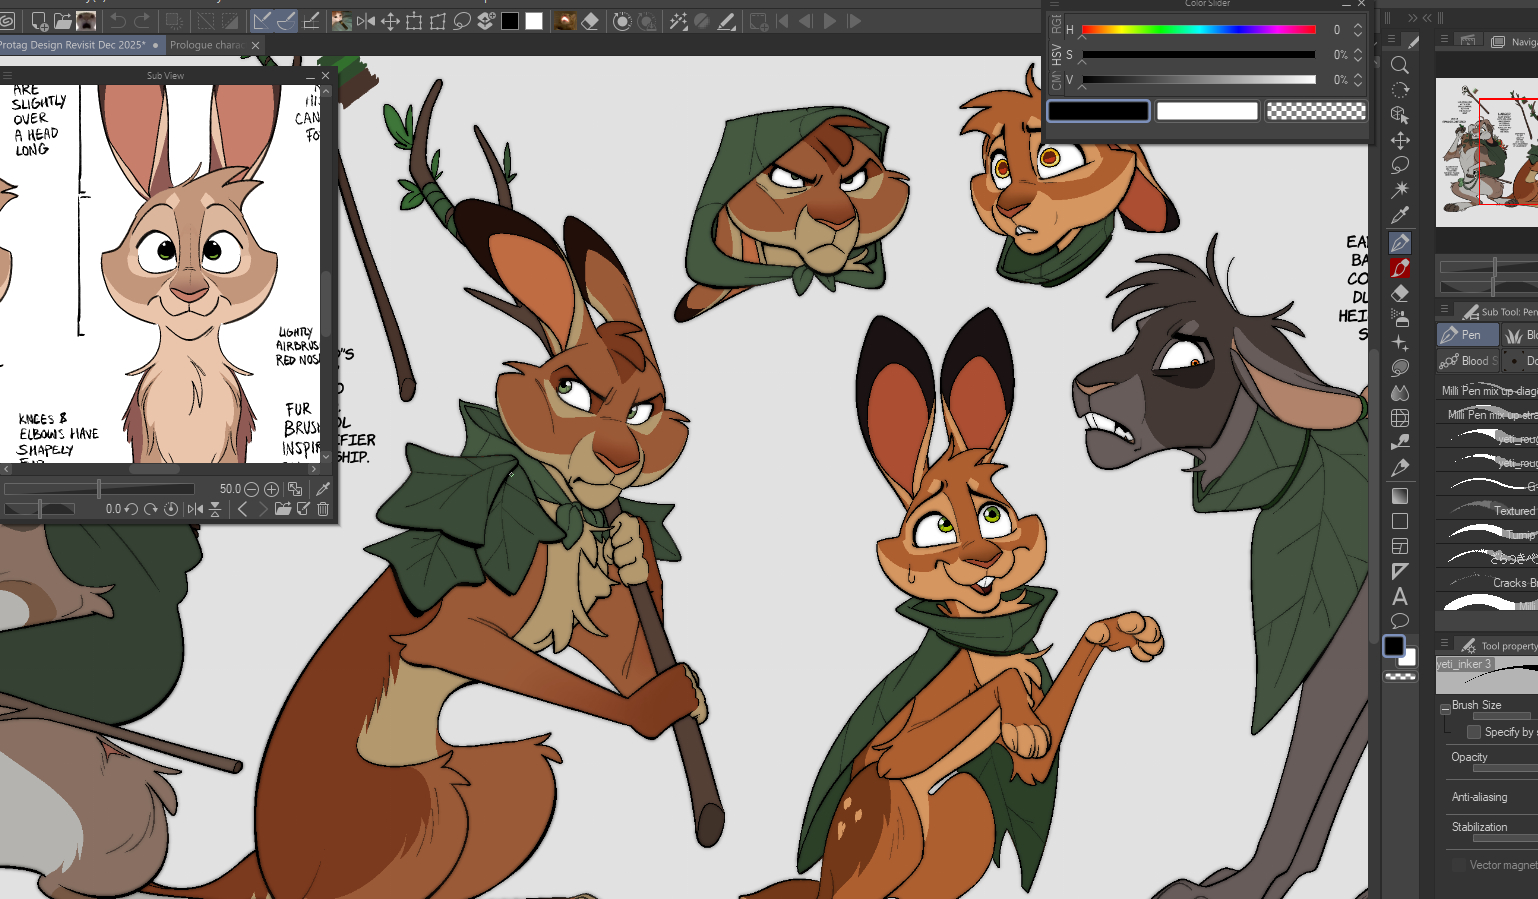Select the Pen sub tool group
Screen dimensions: 1538x899
(1466, 335)
